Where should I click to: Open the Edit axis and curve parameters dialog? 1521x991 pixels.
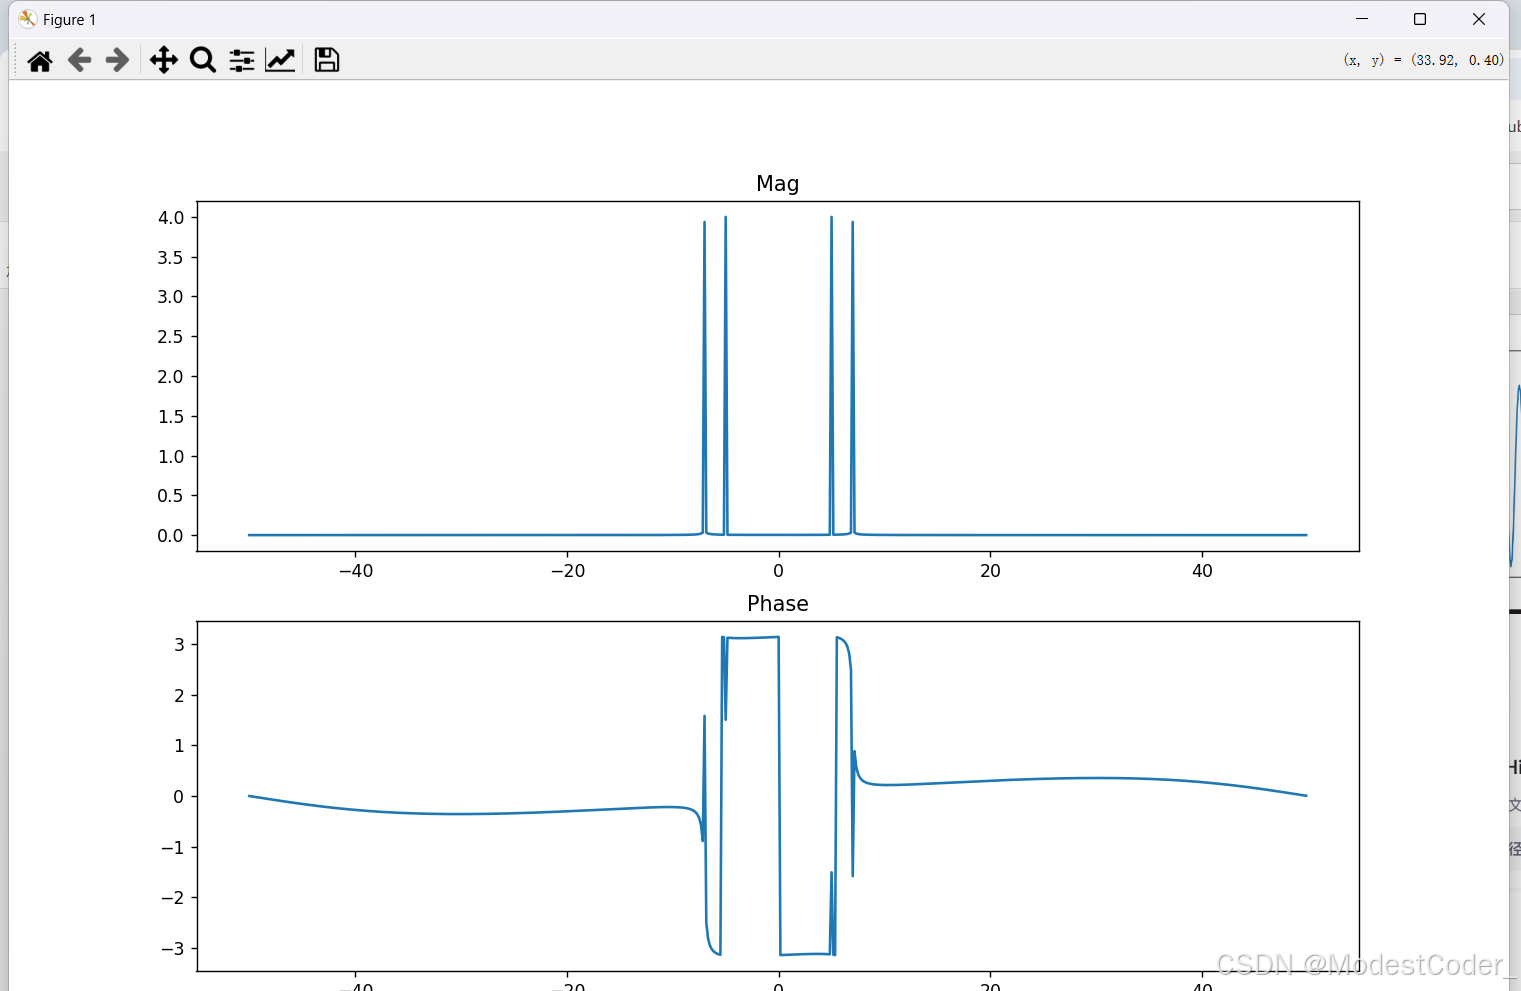[280, 60]
